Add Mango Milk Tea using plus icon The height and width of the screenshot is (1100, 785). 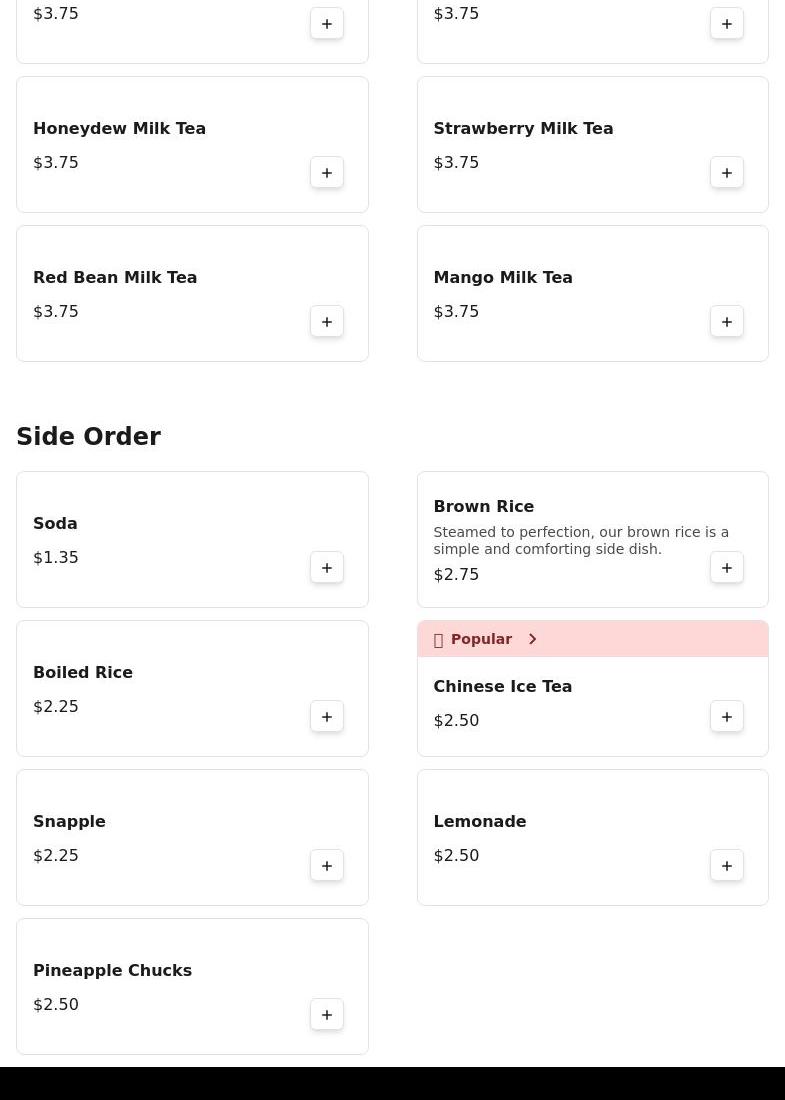tap(727, 322)
